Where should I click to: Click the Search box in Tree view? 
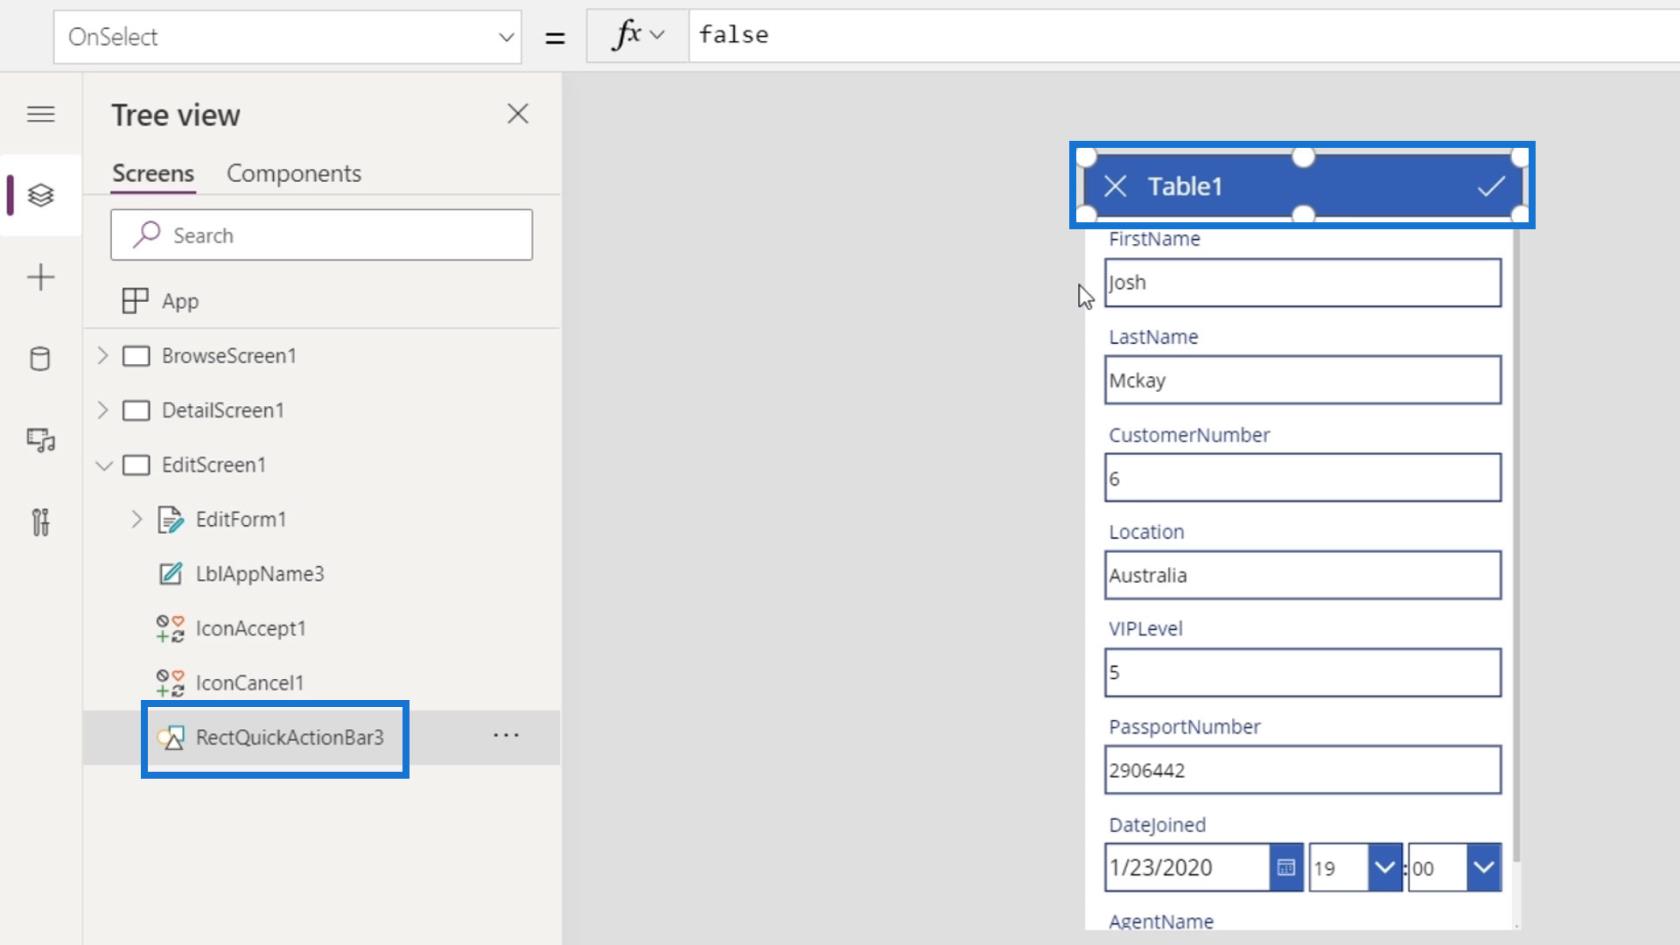point(321,235)
